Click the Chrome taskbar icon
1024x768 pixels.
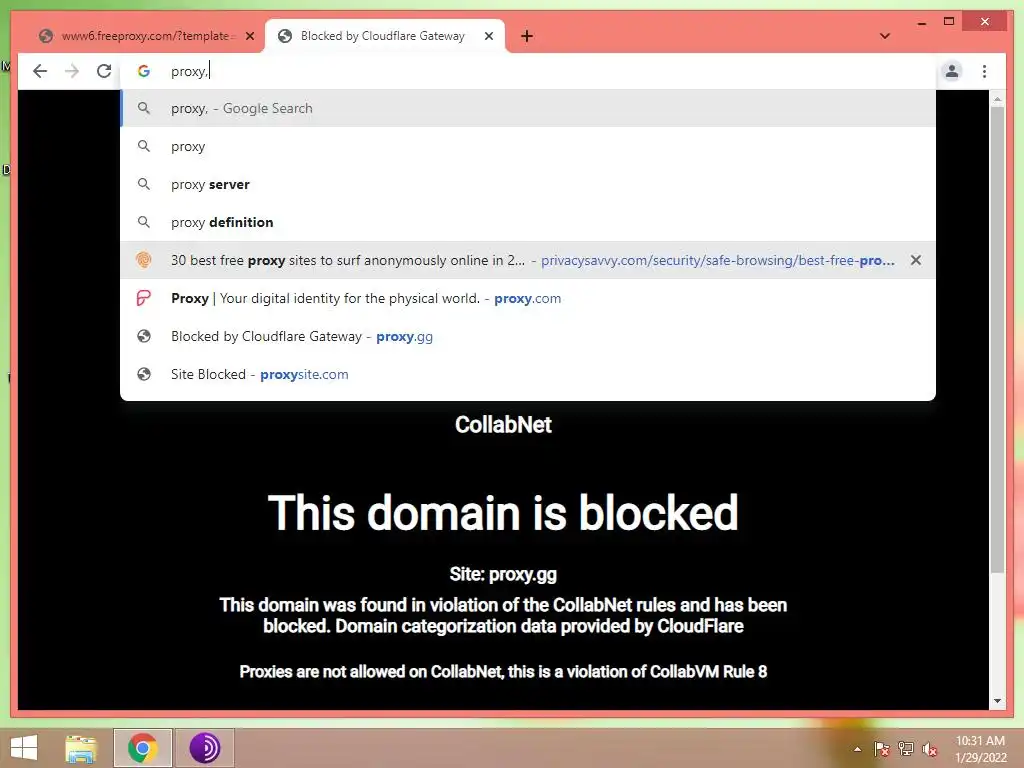[143, 748]
